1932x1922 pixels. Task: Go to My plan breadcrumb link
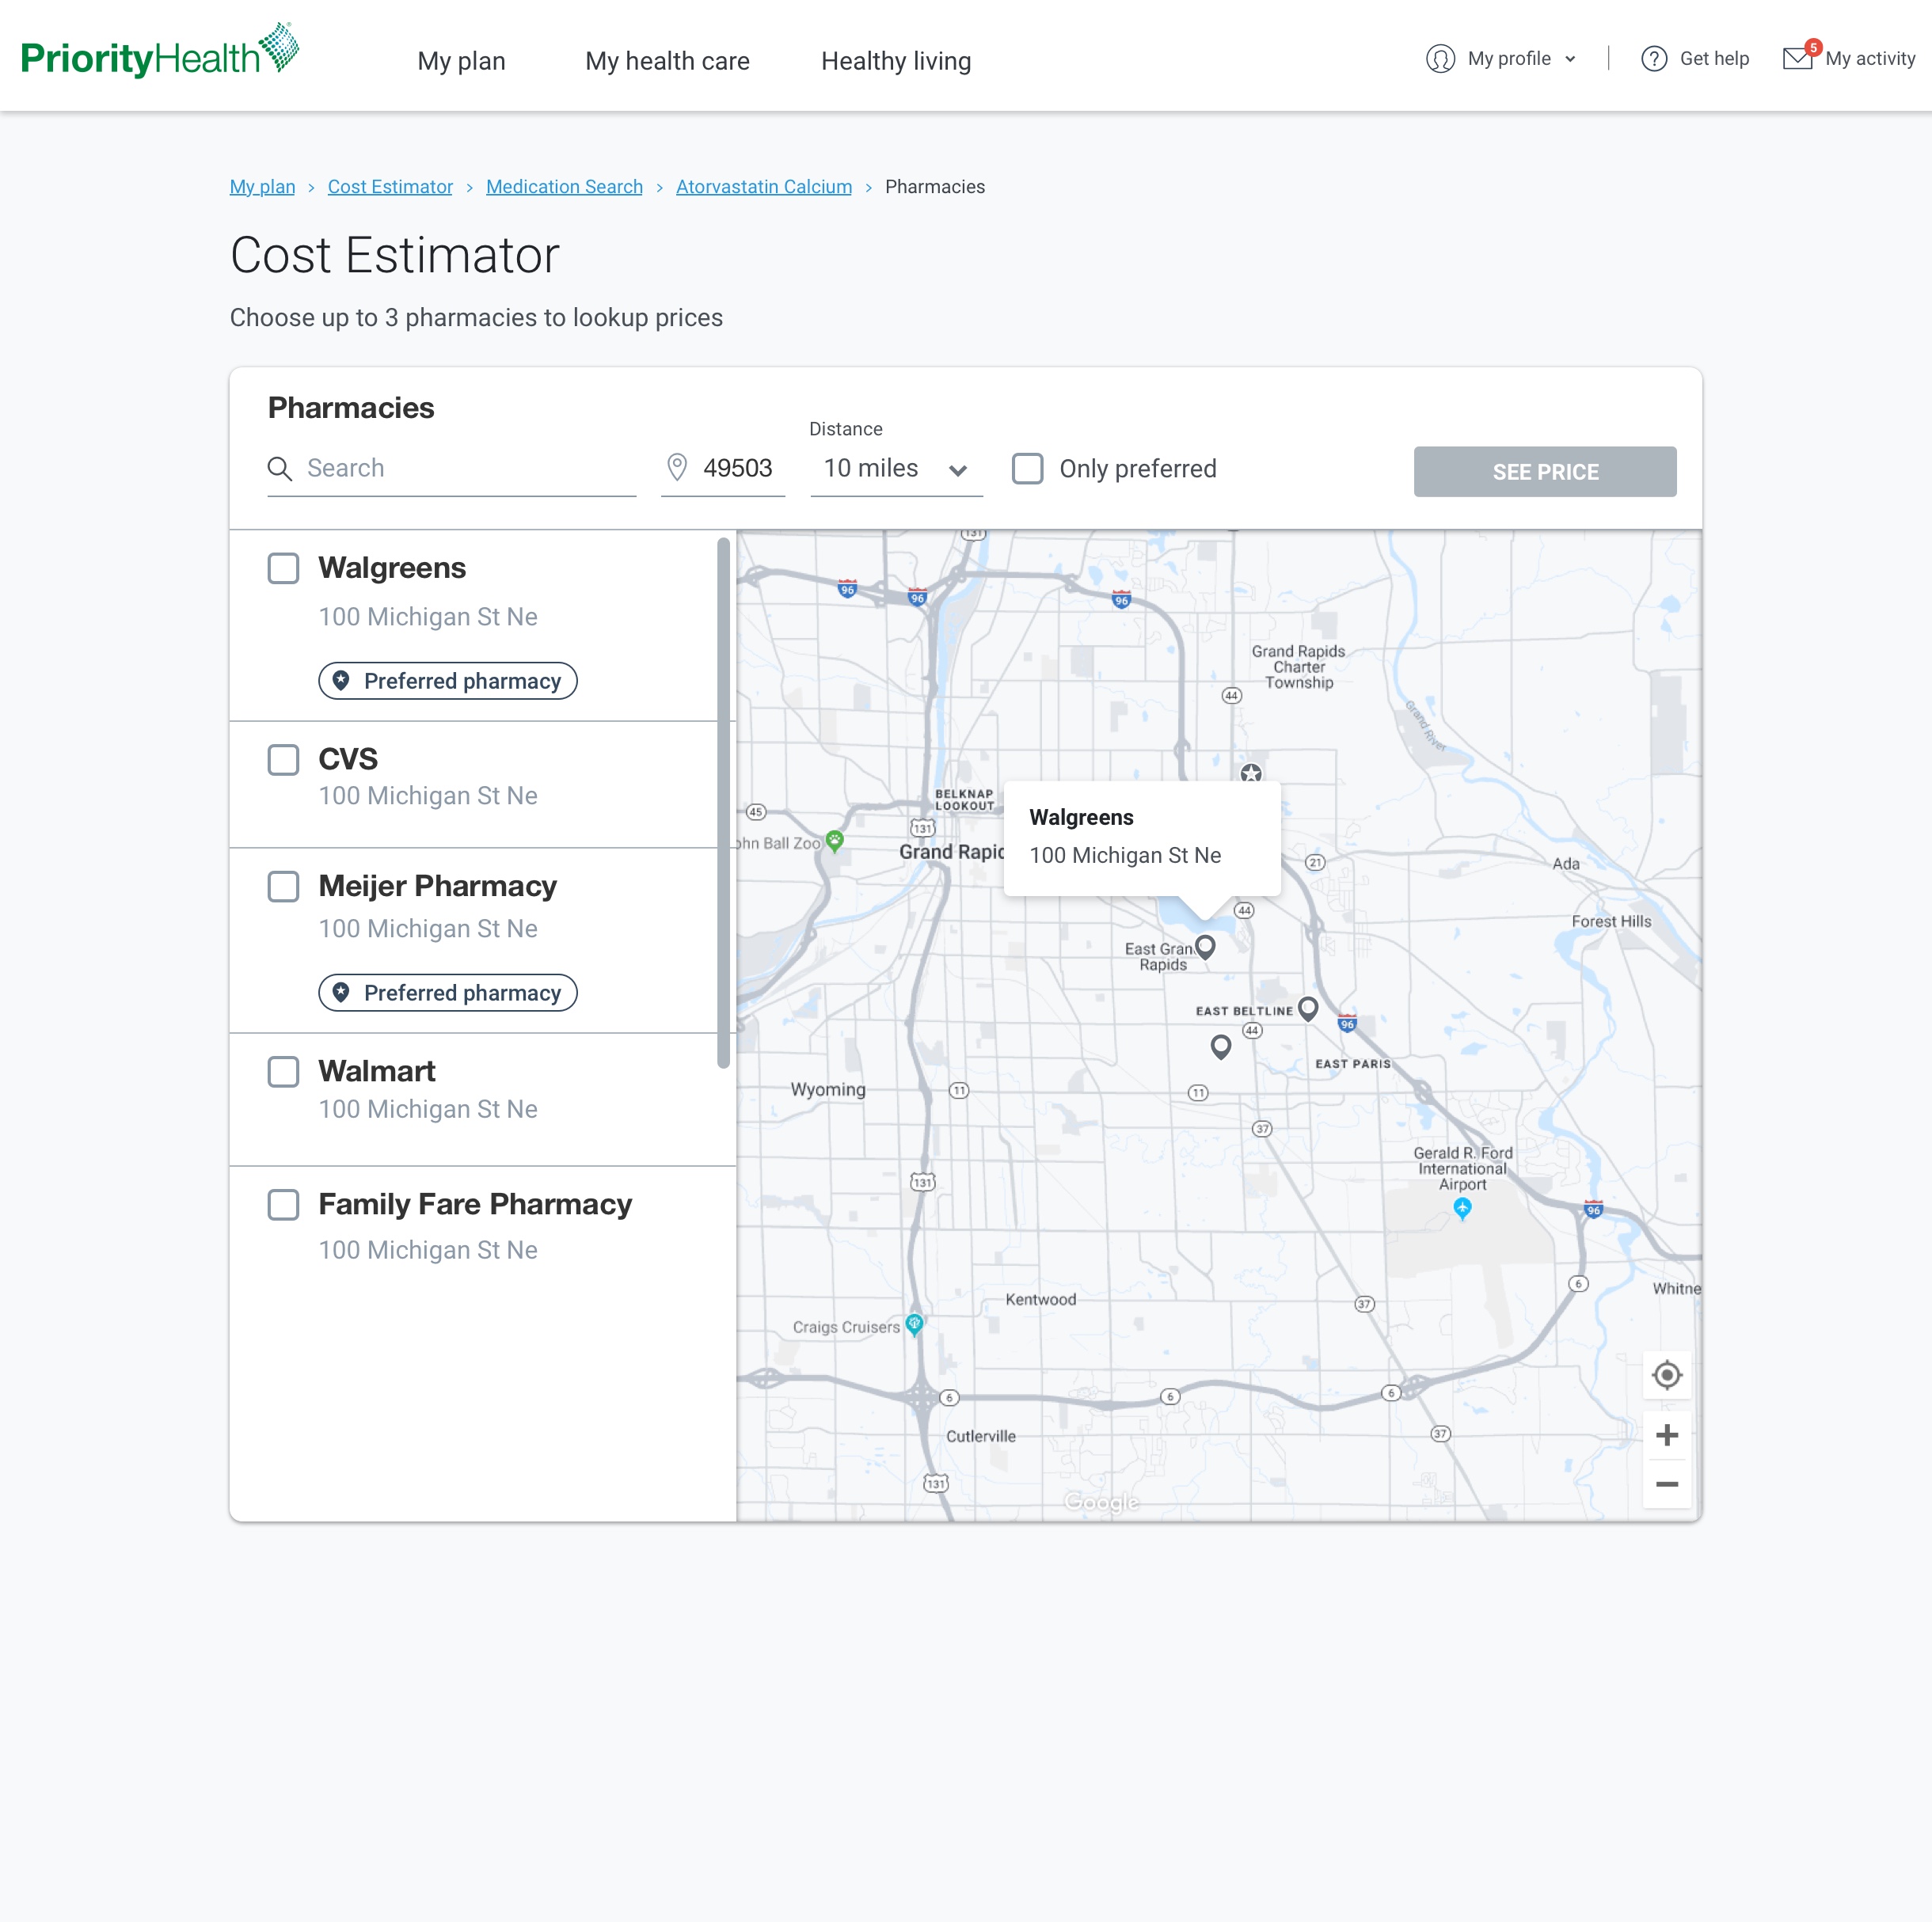262,187
